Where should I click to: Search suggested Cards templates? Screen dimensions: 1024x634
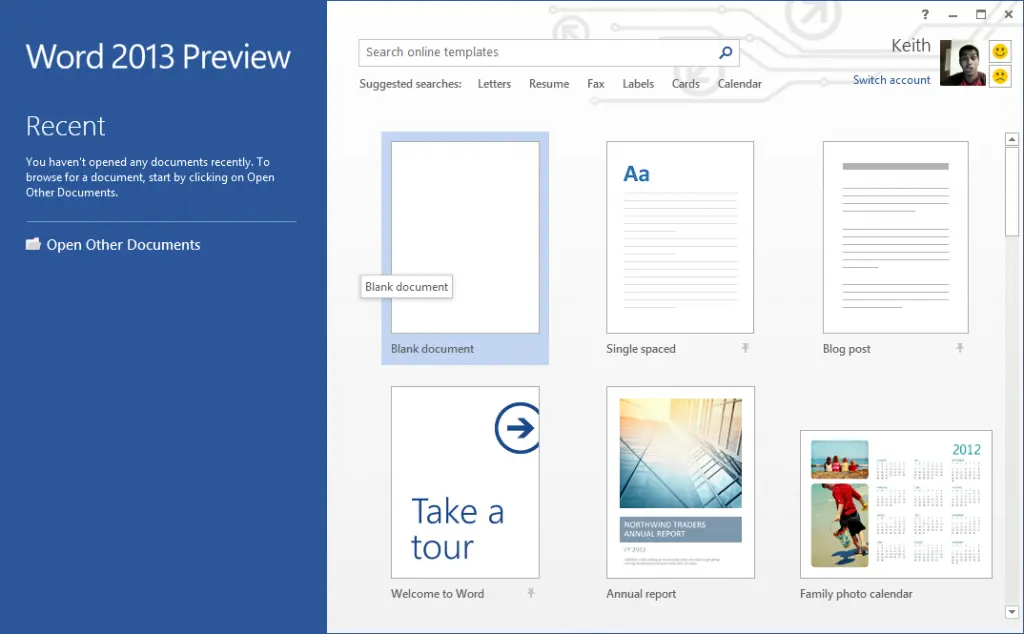686,84
